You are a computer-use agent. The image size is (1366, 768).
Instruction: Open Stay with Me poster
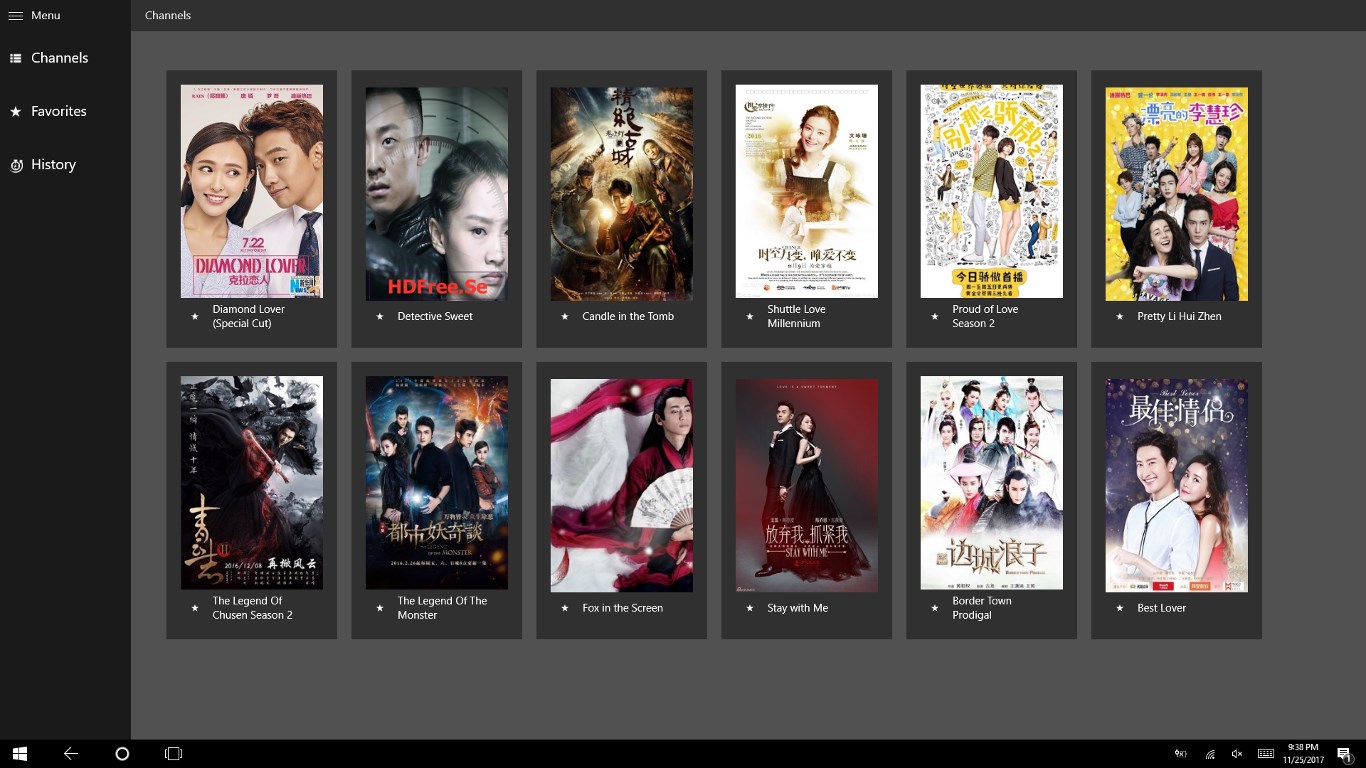click(x=807, y=486)
